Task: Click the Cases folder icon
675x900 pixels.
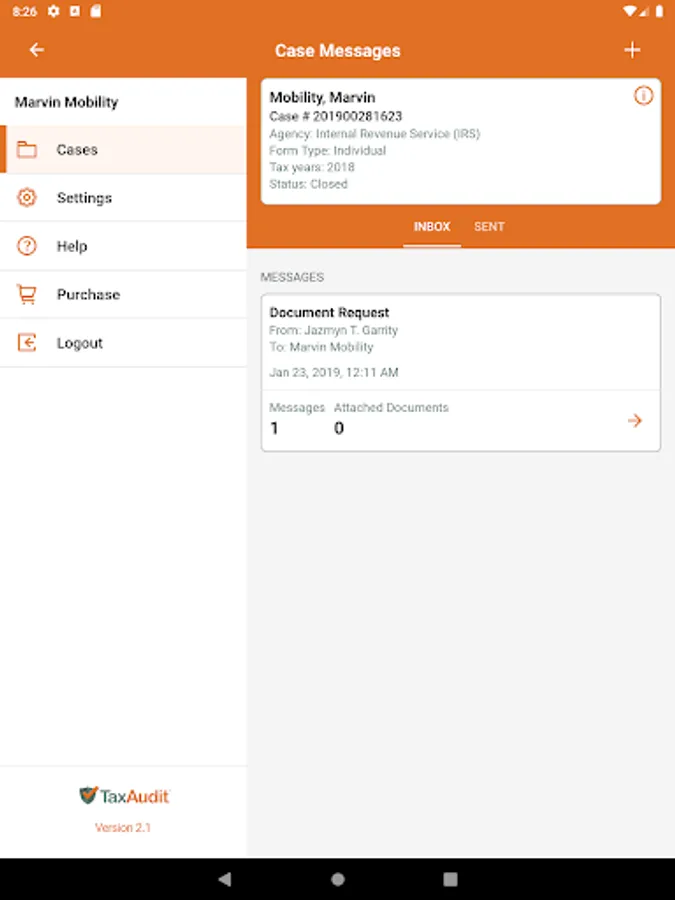Action: [26, 150]
